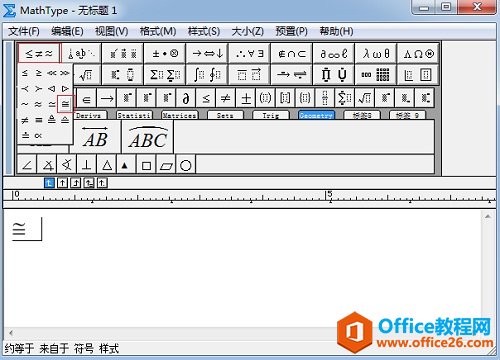Click in the equation editing area
The image size is (500, 360).
tap(243, 269)
